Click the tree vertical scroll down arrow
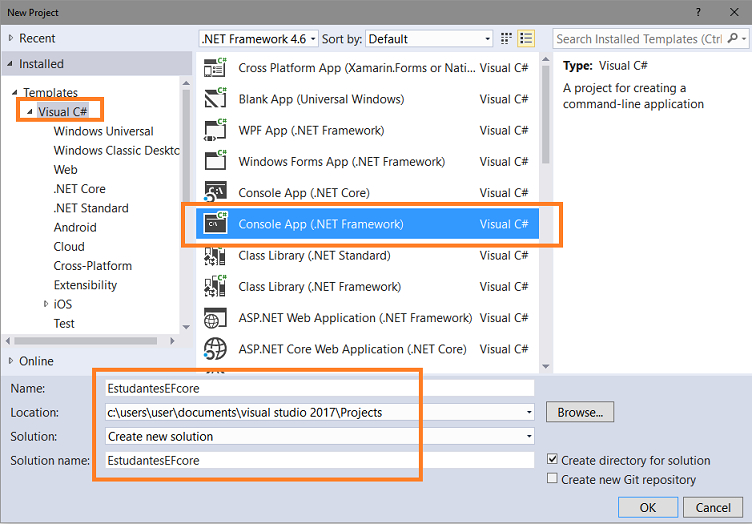The image size is (752, 524). click(186, 327)
